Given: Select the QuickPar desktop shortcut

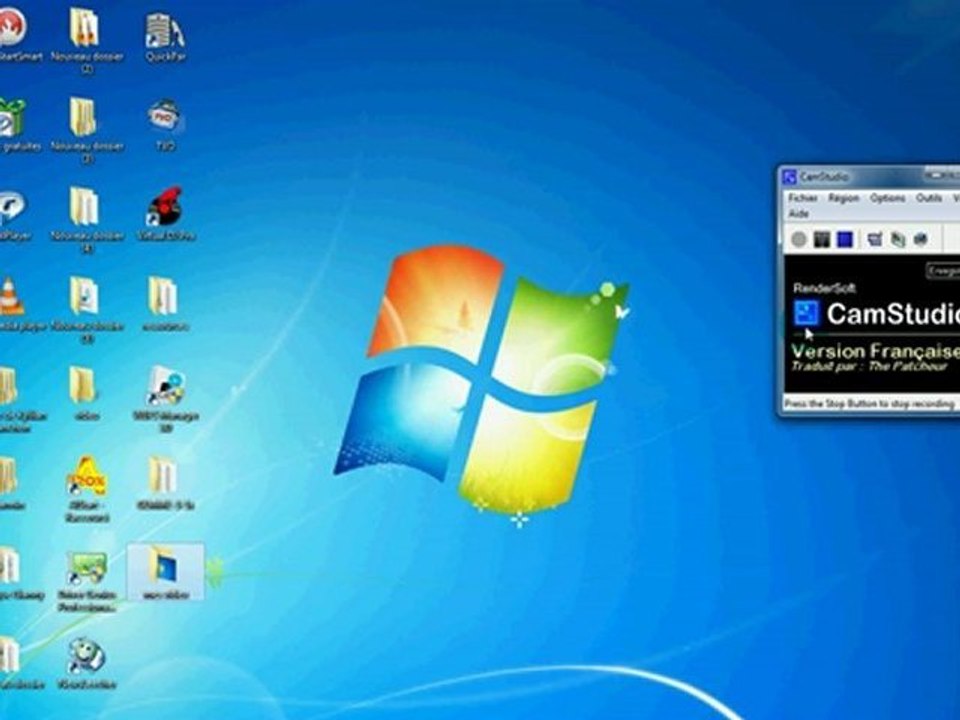Looking at the screenshot, I should pos(165,37).
